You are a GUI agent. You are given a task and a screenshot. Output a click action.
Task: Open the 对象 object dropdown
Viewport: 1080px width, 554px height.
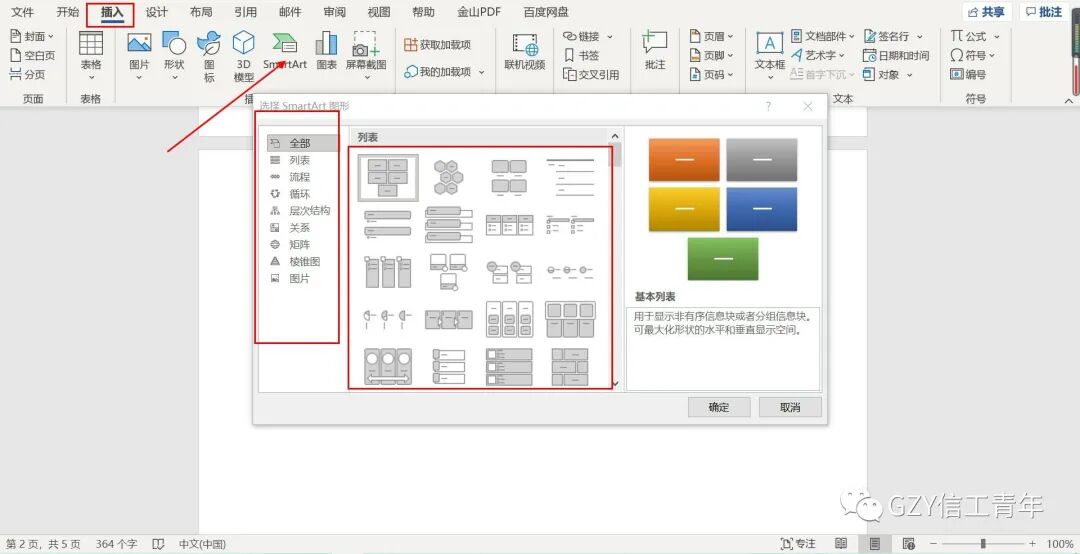point(888,74)
